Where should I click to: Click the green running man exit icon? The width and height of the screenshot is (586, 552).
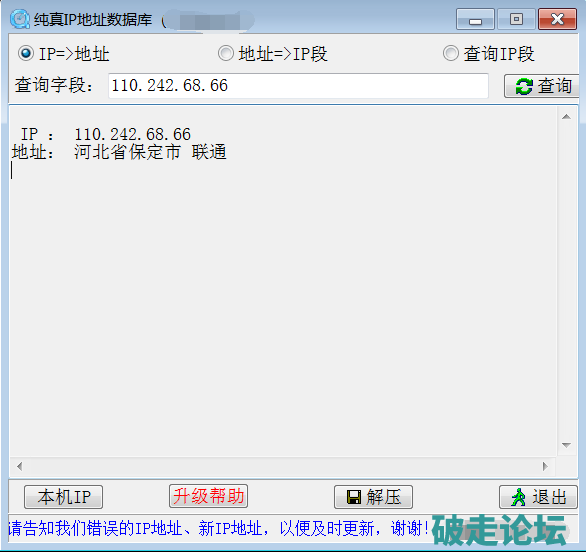[518, 497]
